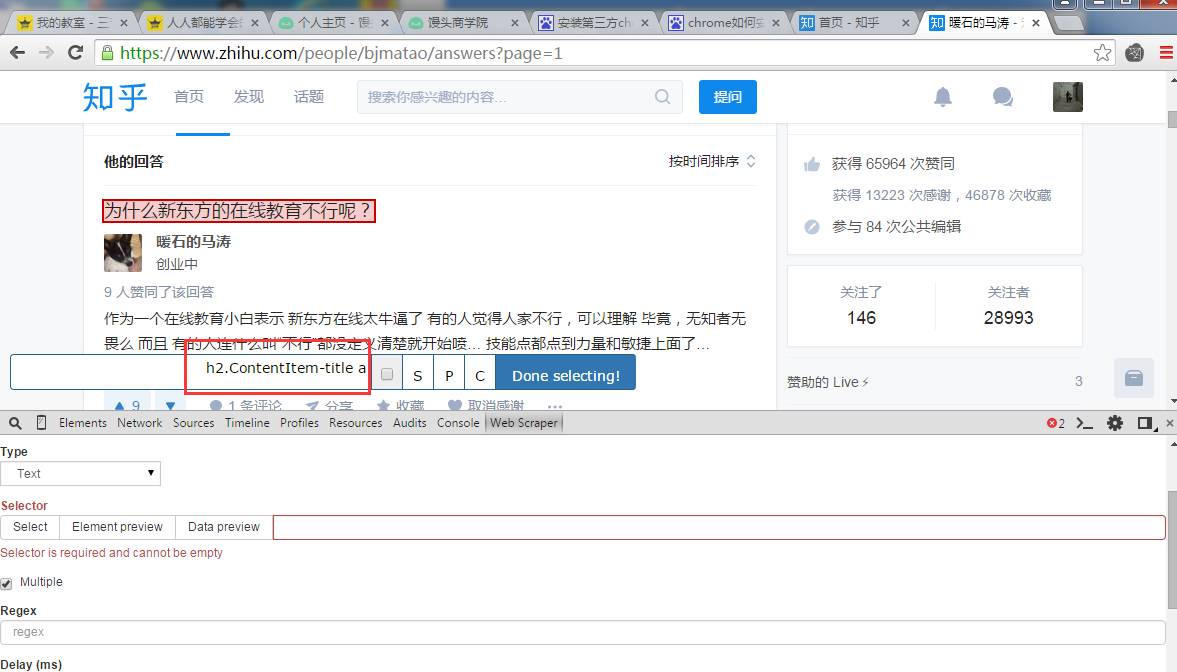The width and height of the screenshot is (1177, 672).
Task: Select the Web Scraper DevTools tab
Action: click(x=524, y=423)
